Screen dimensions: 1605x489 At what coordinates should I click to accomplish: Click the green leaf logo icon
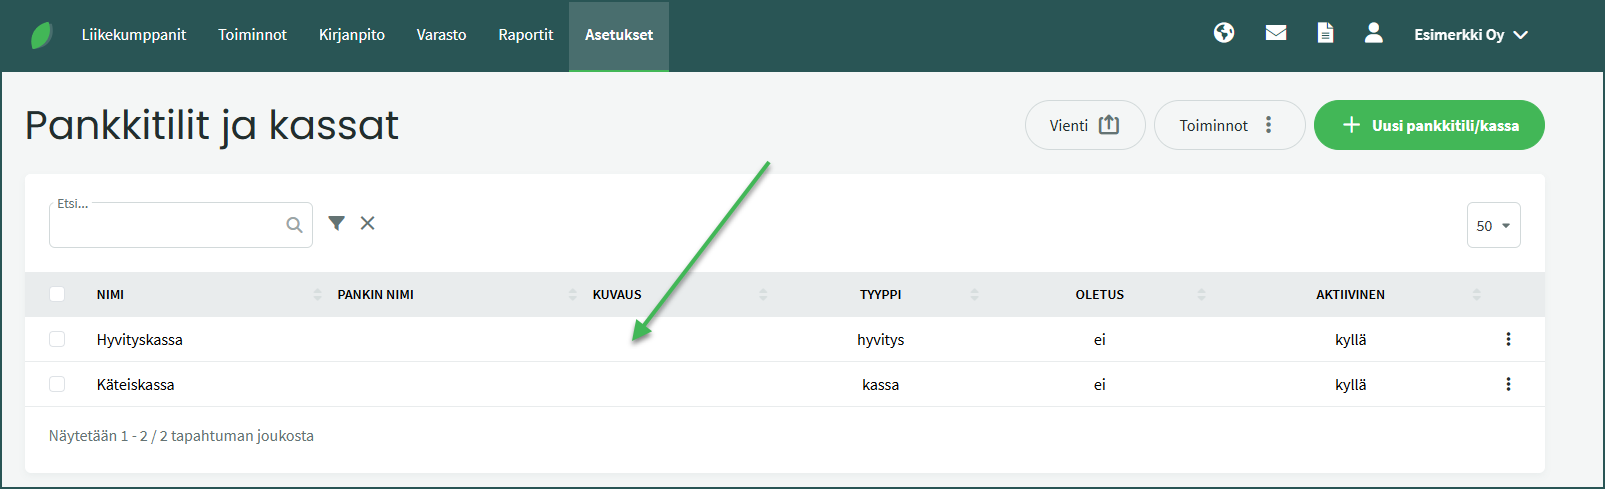coord(41,35)
